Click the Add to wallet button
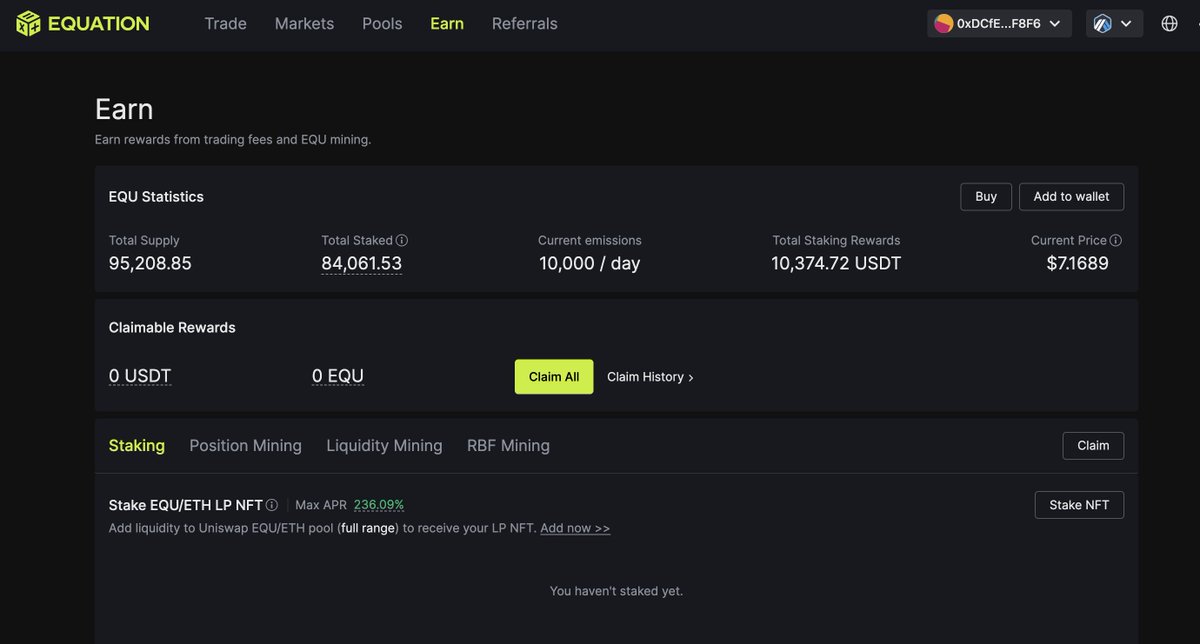The width and height of the screenshot is (1200, 644). click(x=1071, y=197)
